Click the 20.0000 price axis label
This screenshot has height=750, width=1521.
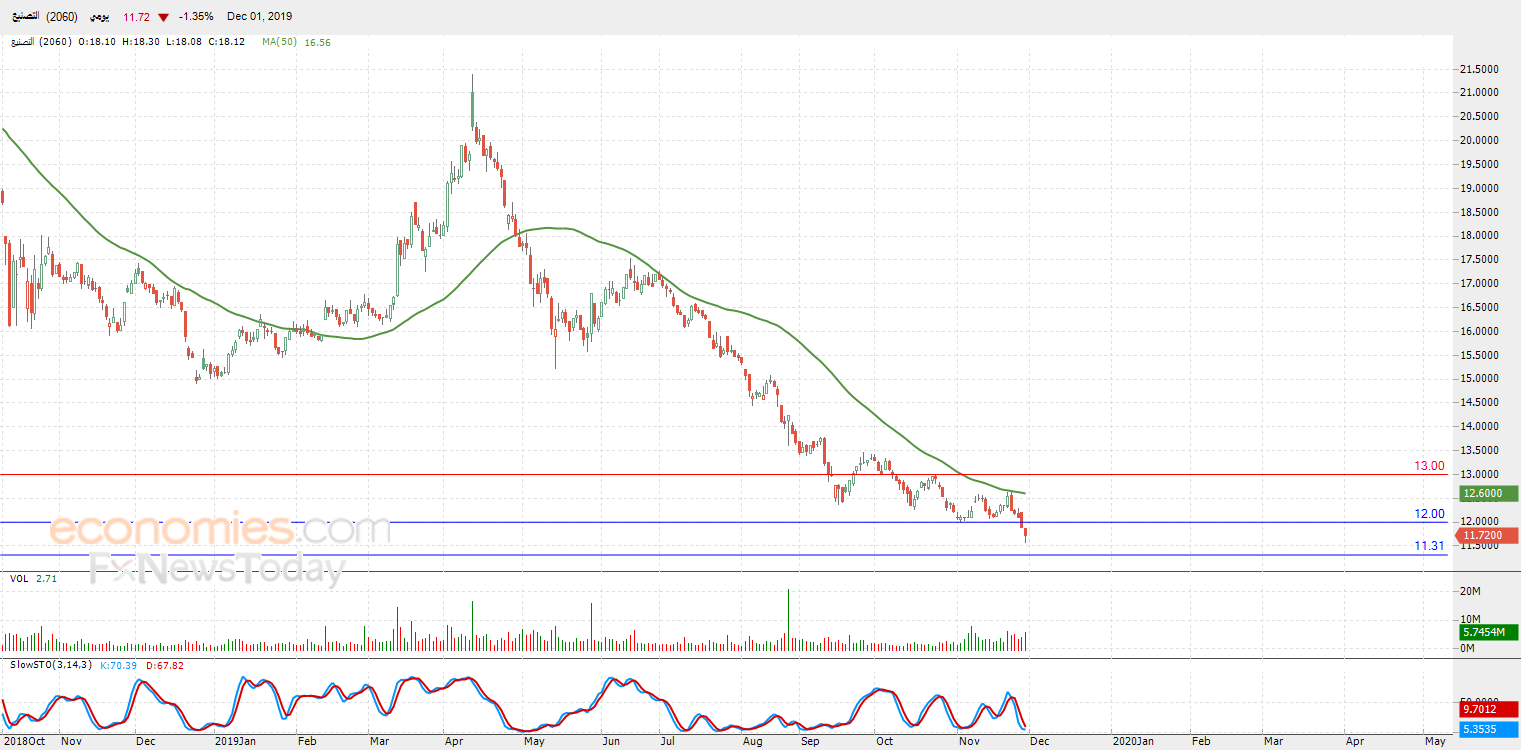1480,140
